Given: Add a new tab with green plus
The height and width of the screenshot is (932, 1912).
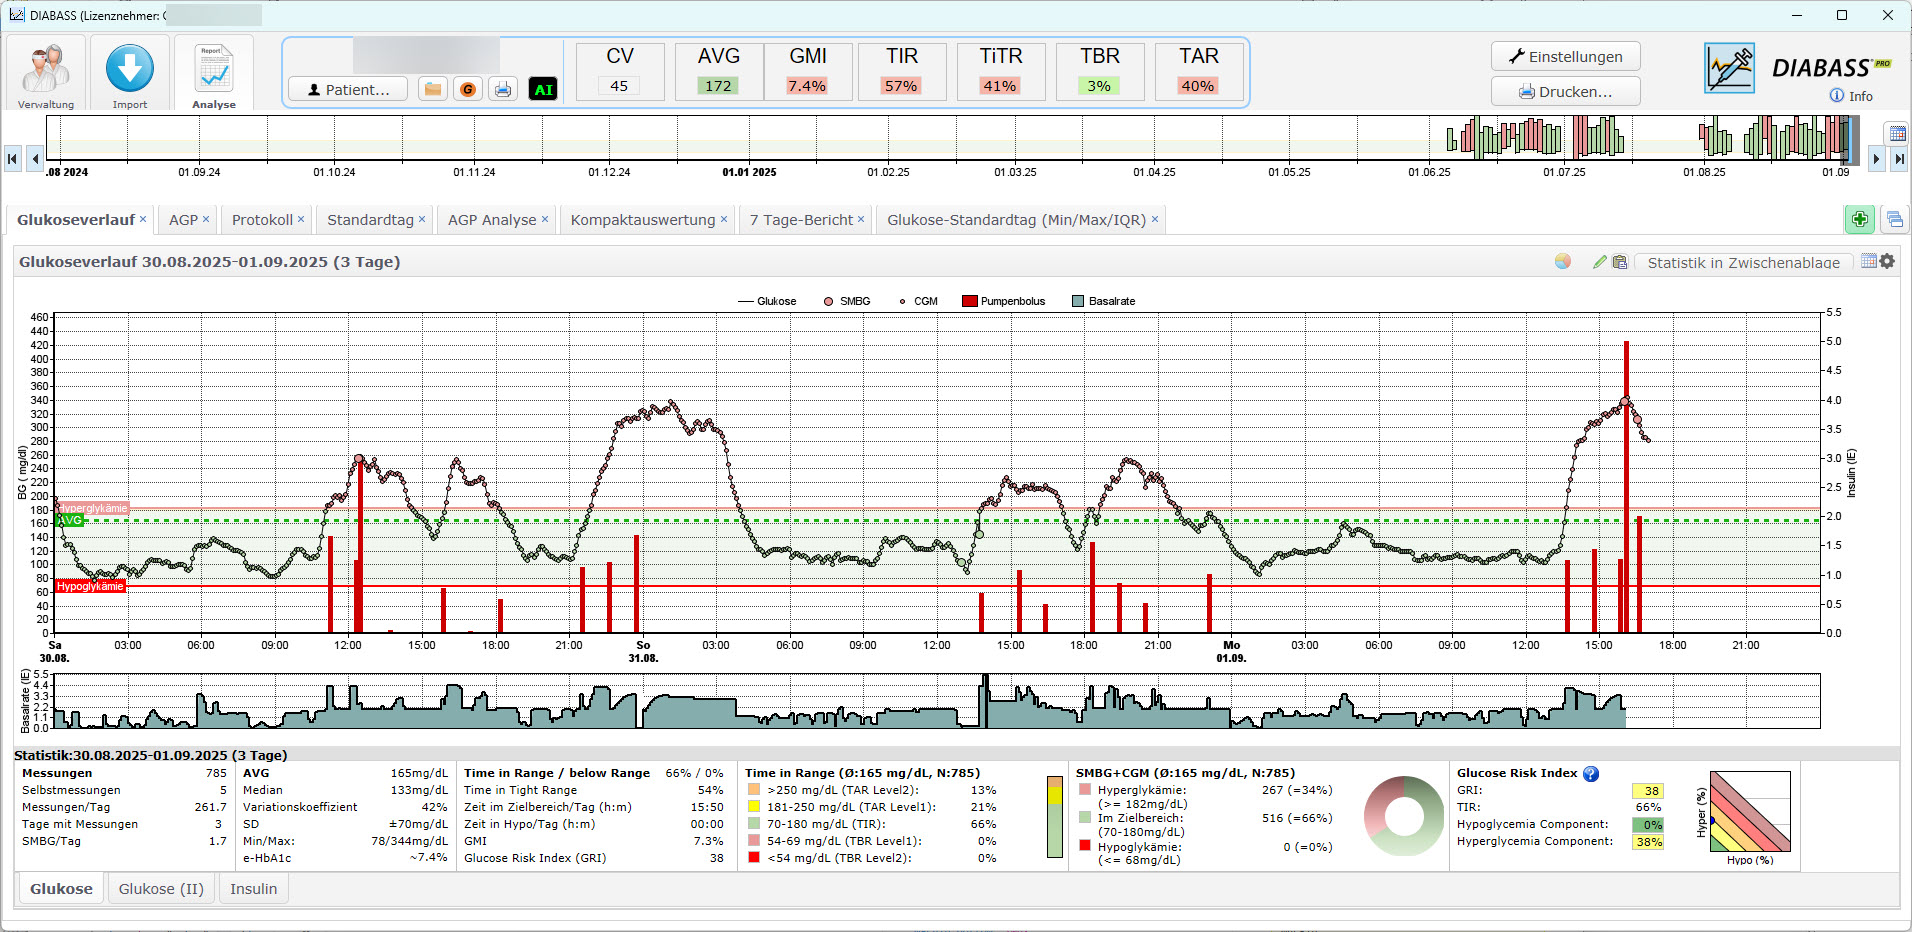Looking at the screenshot, I should click(1859, 219).
